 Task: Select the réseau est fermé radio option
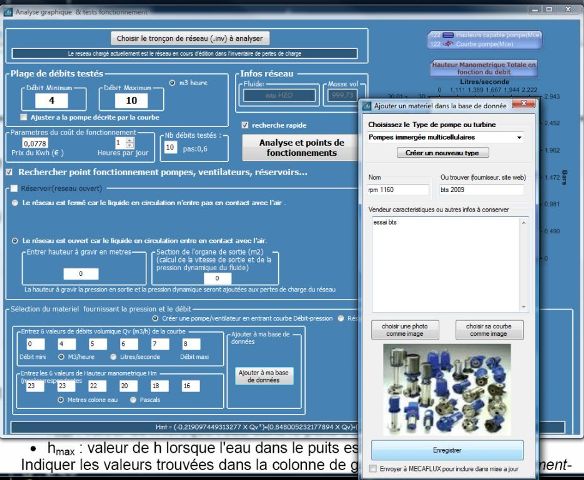pos(15,203)
